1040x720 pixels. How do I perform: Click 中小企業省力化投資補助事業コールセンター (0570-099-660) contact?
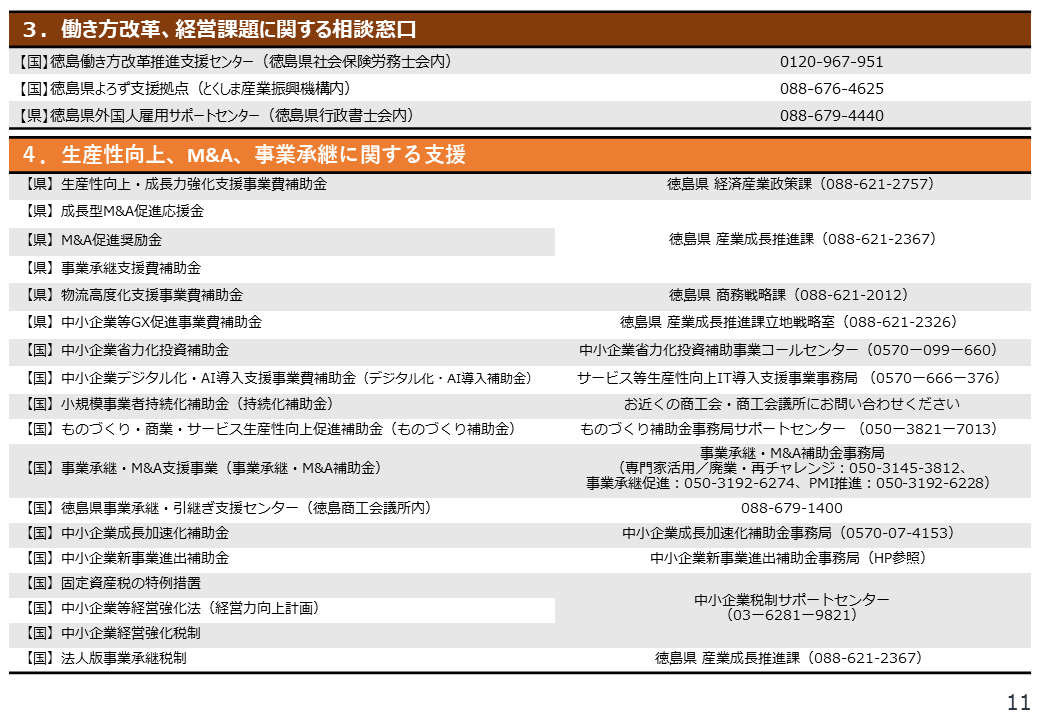point(789,350)
